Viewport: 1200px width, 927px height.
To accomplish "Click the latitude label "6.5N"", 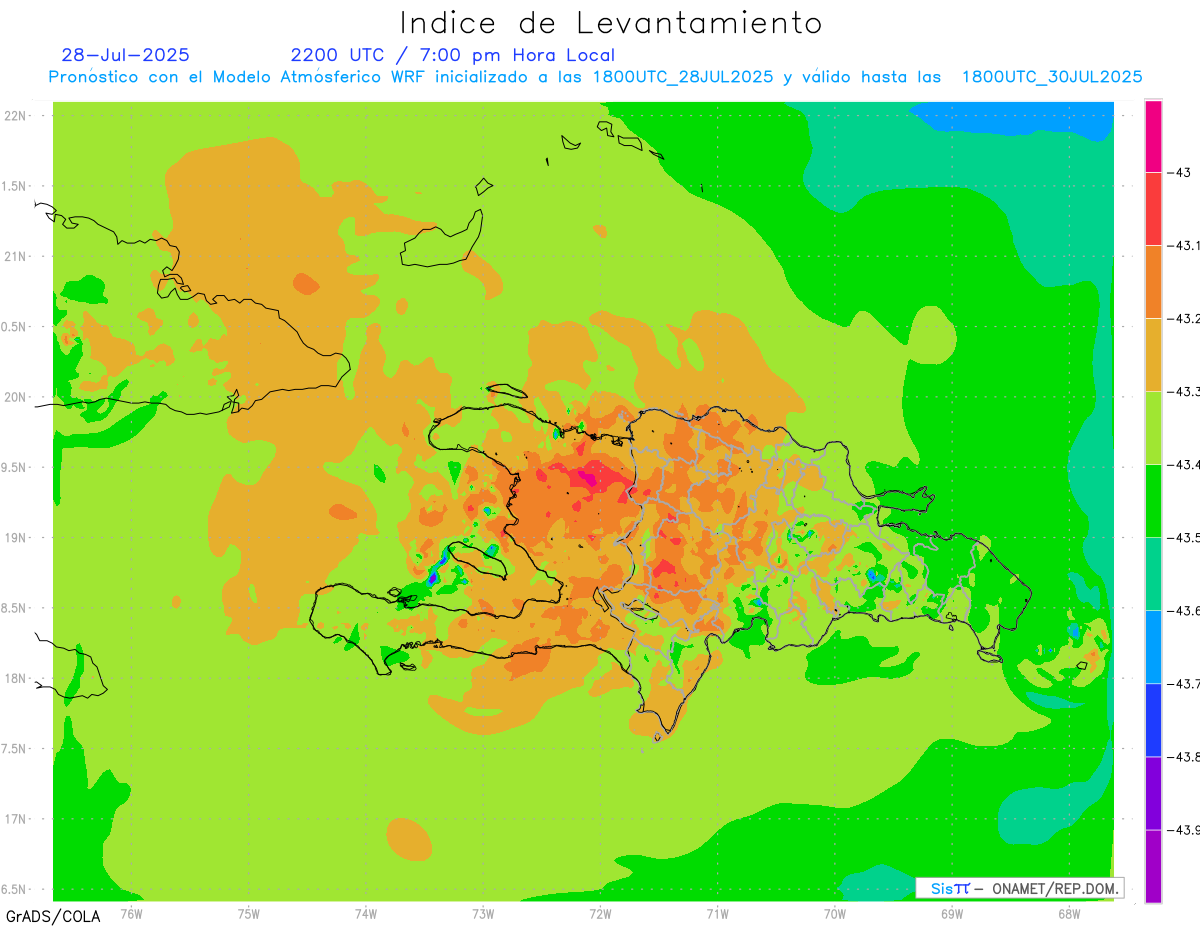I will coord(14,889).
